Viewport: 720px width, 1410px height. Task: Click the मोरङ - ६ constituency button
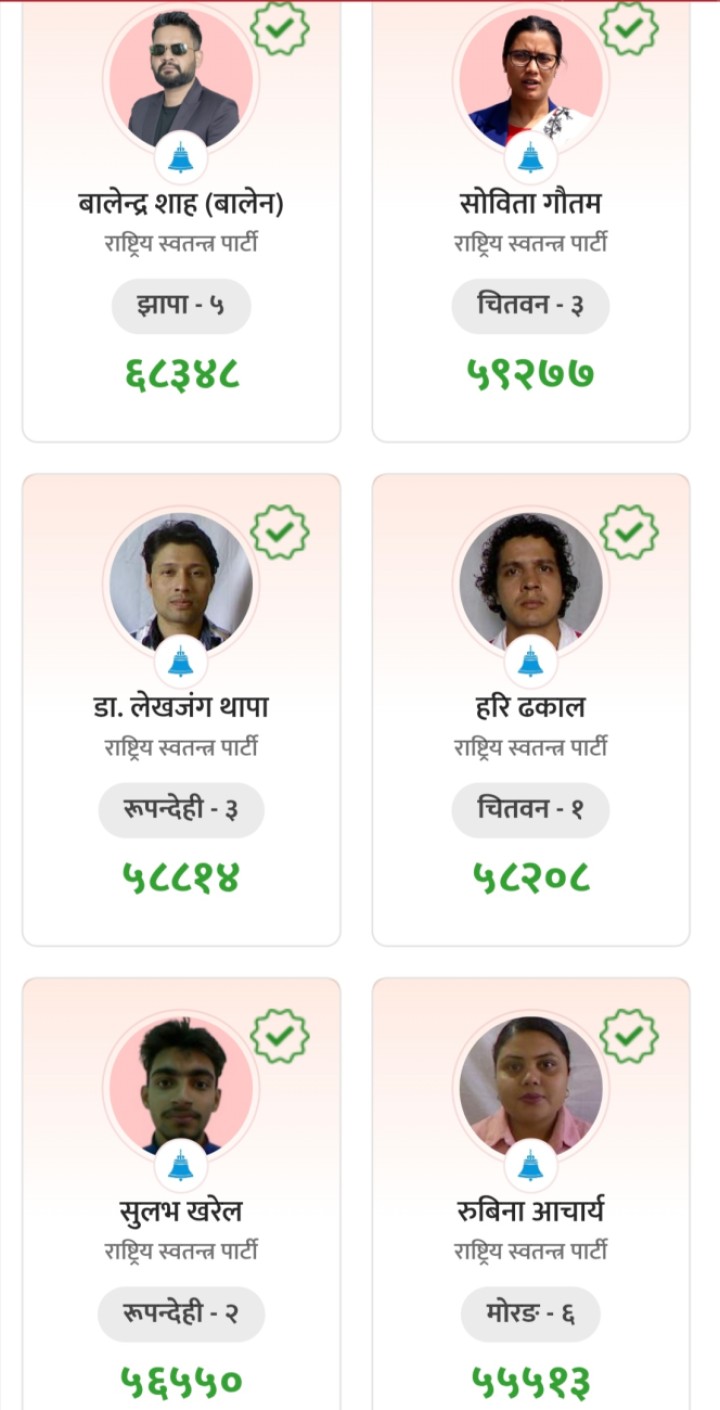pos(530,1315)
